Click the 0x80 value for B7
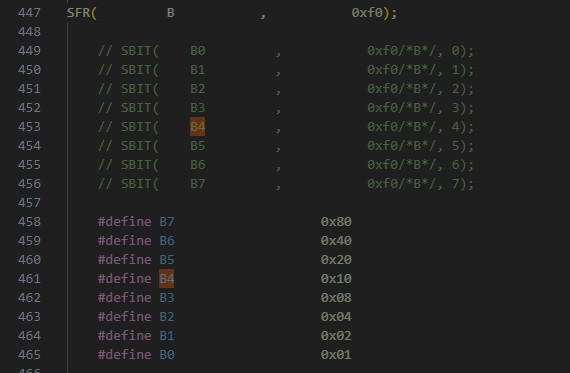 click(336, 222)
